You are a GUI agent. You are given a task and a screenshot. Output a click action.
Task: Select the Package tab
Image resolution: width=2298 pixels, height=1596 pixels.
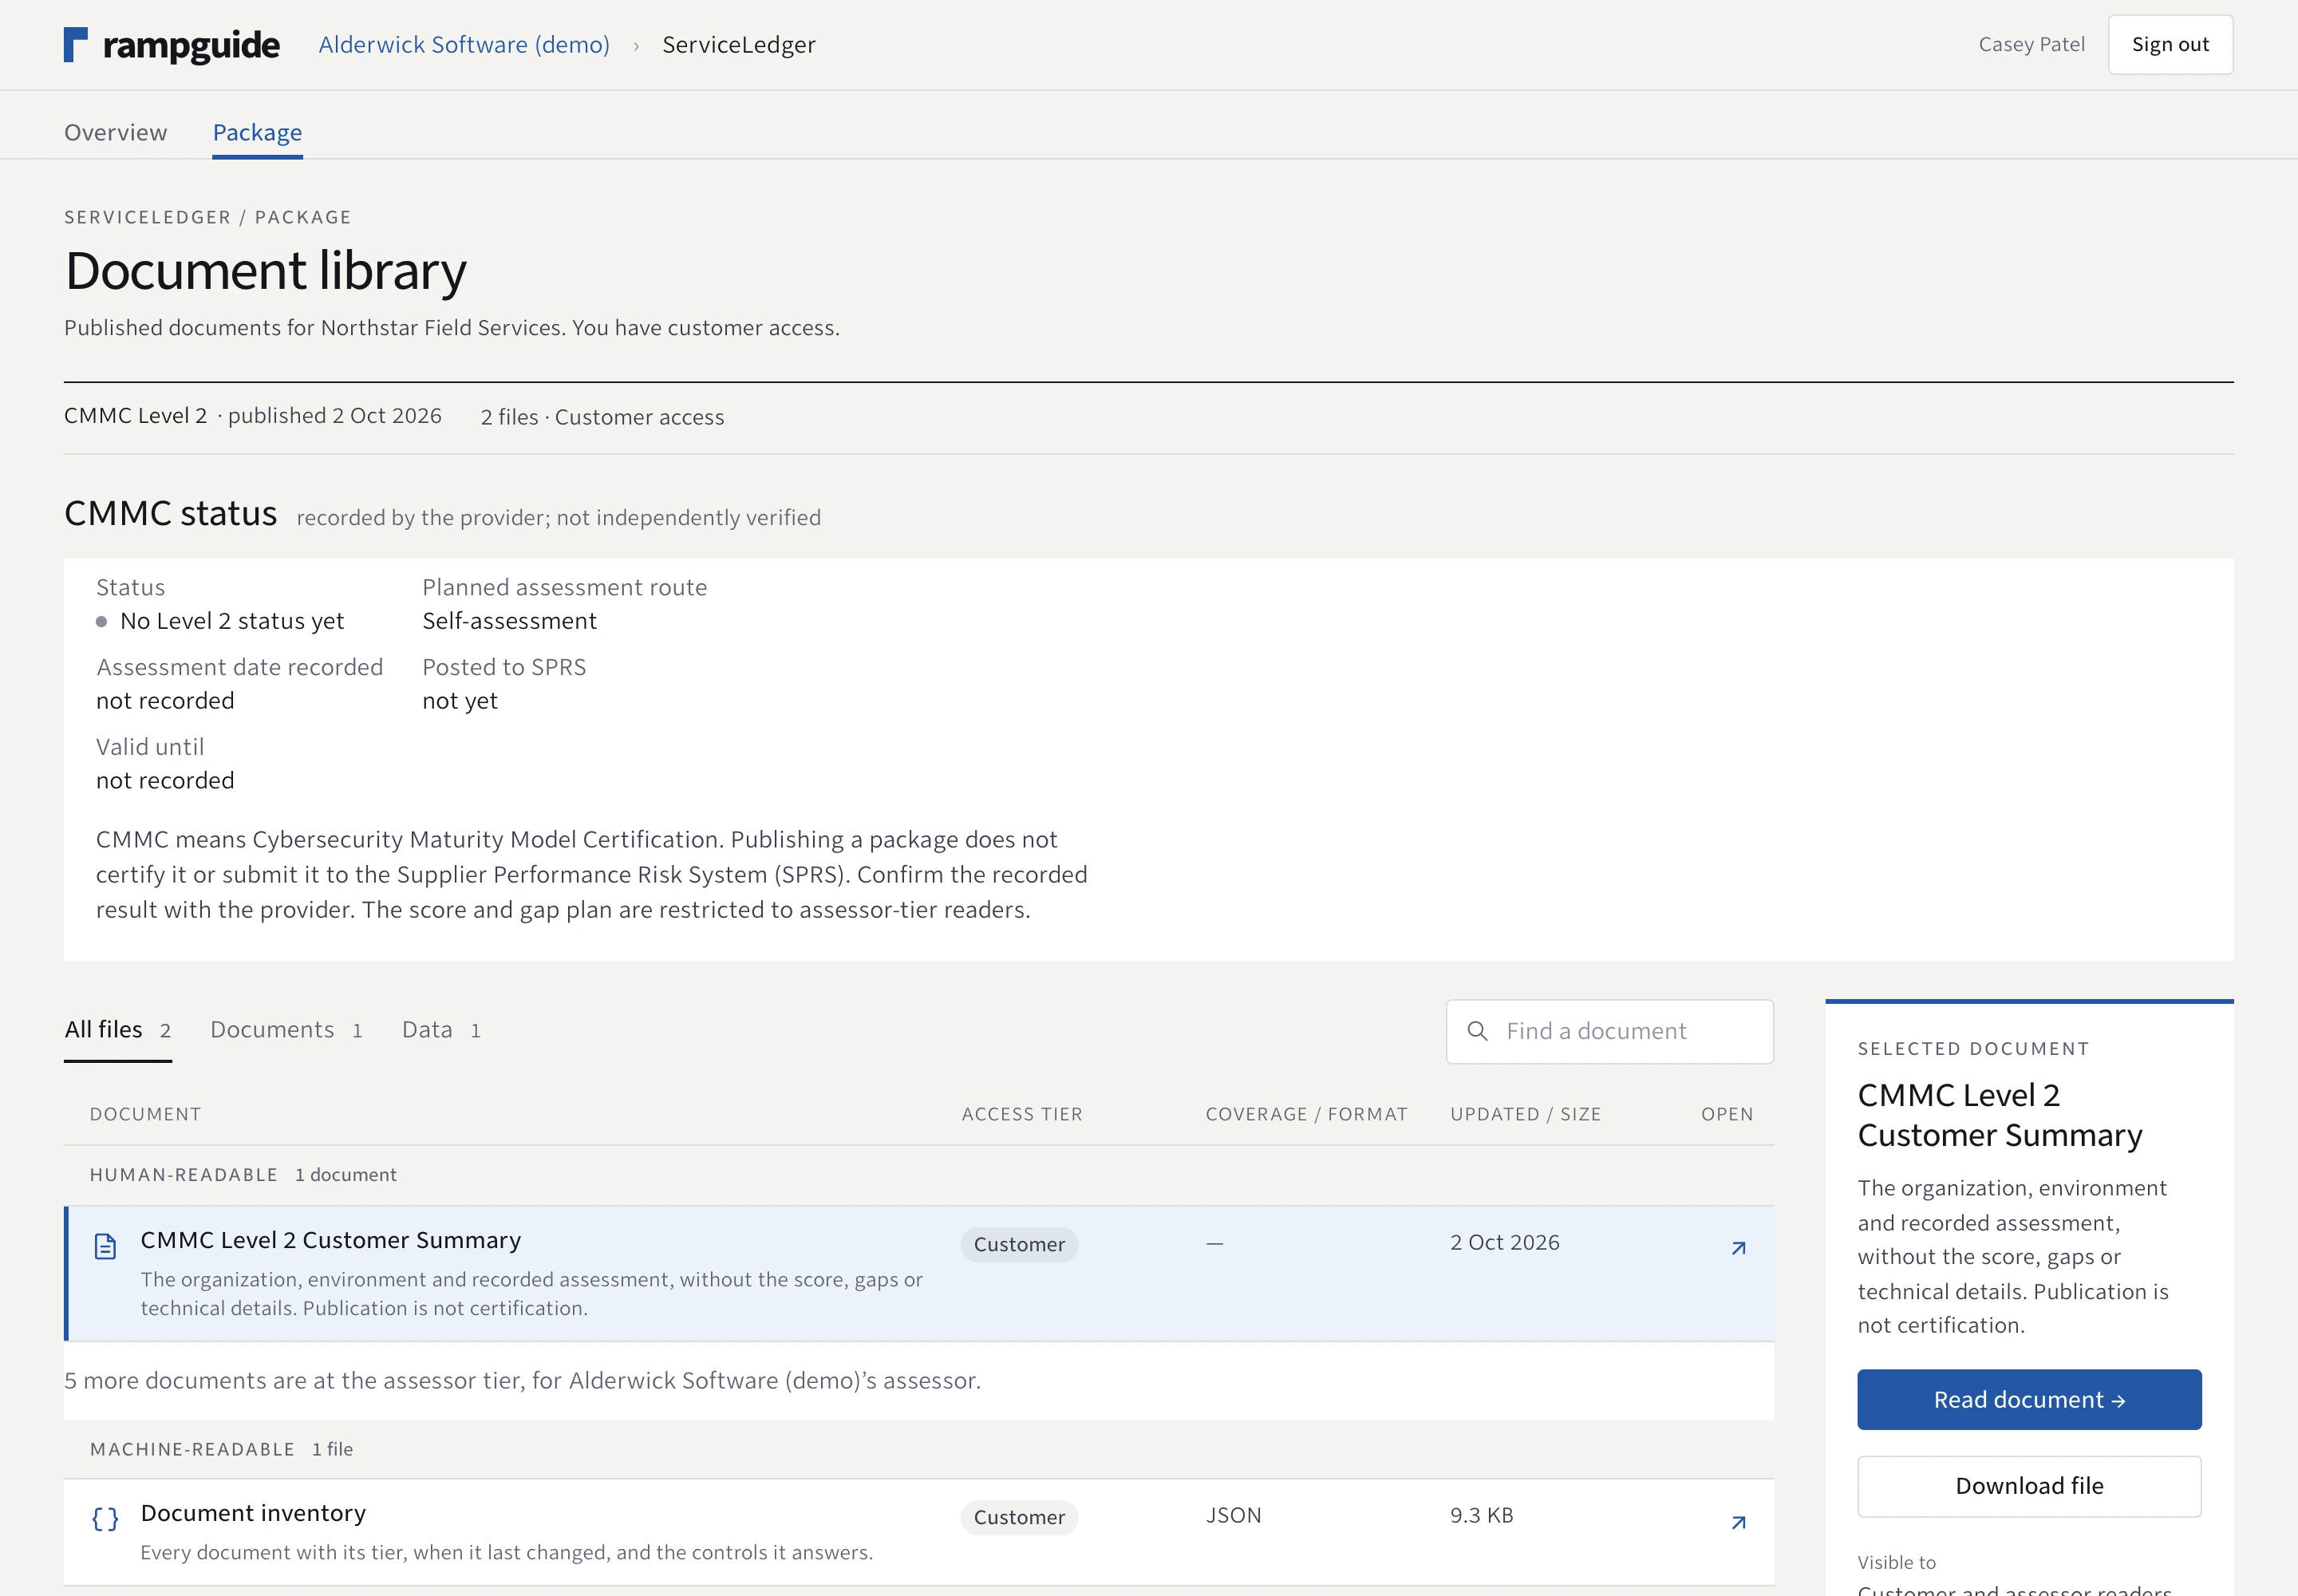(x=257, y=132)
